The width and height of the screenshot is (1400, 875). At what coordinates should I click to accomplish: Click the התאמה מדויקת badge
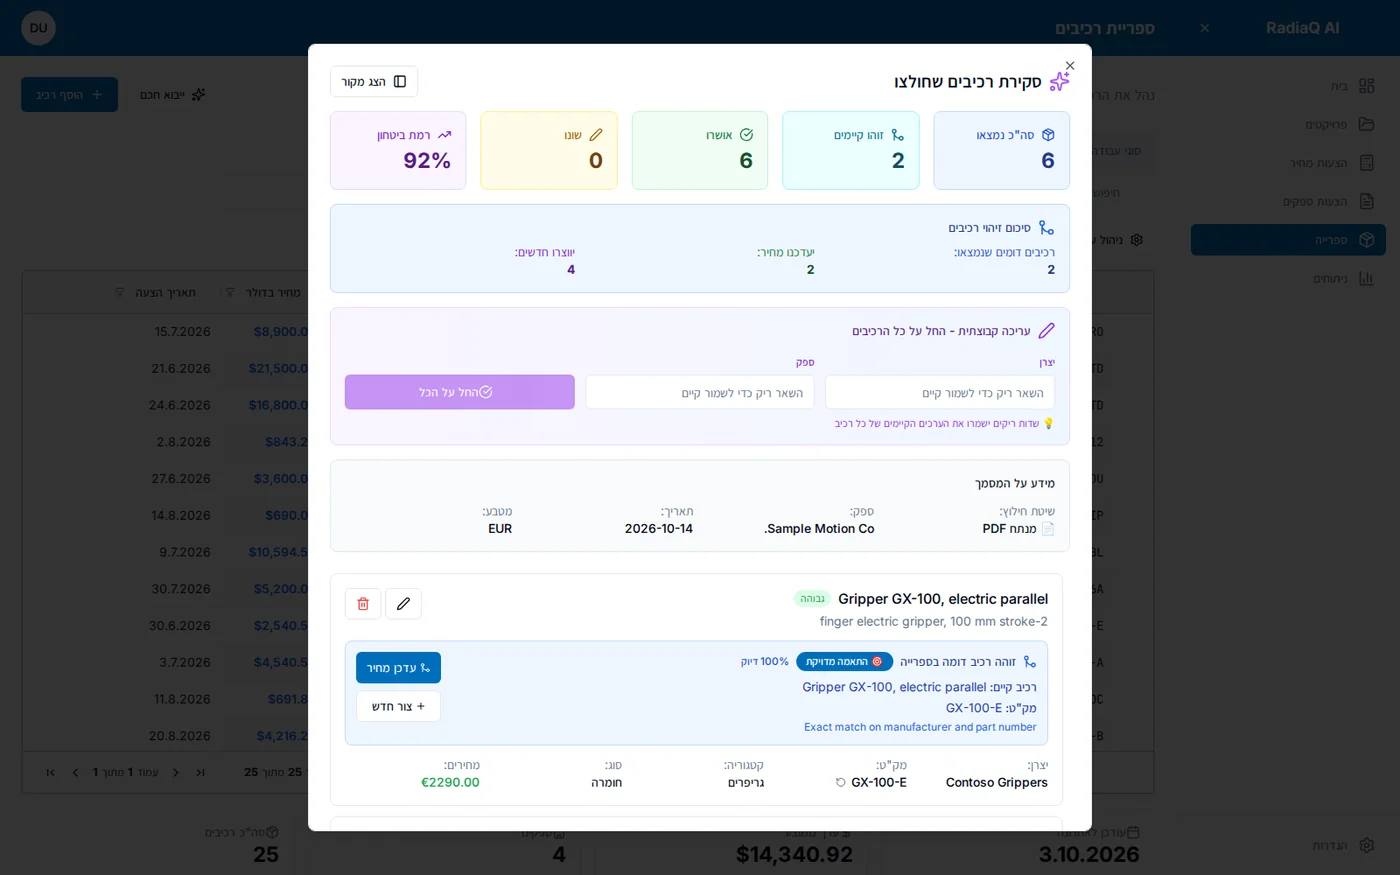click(x=845, y=662)
